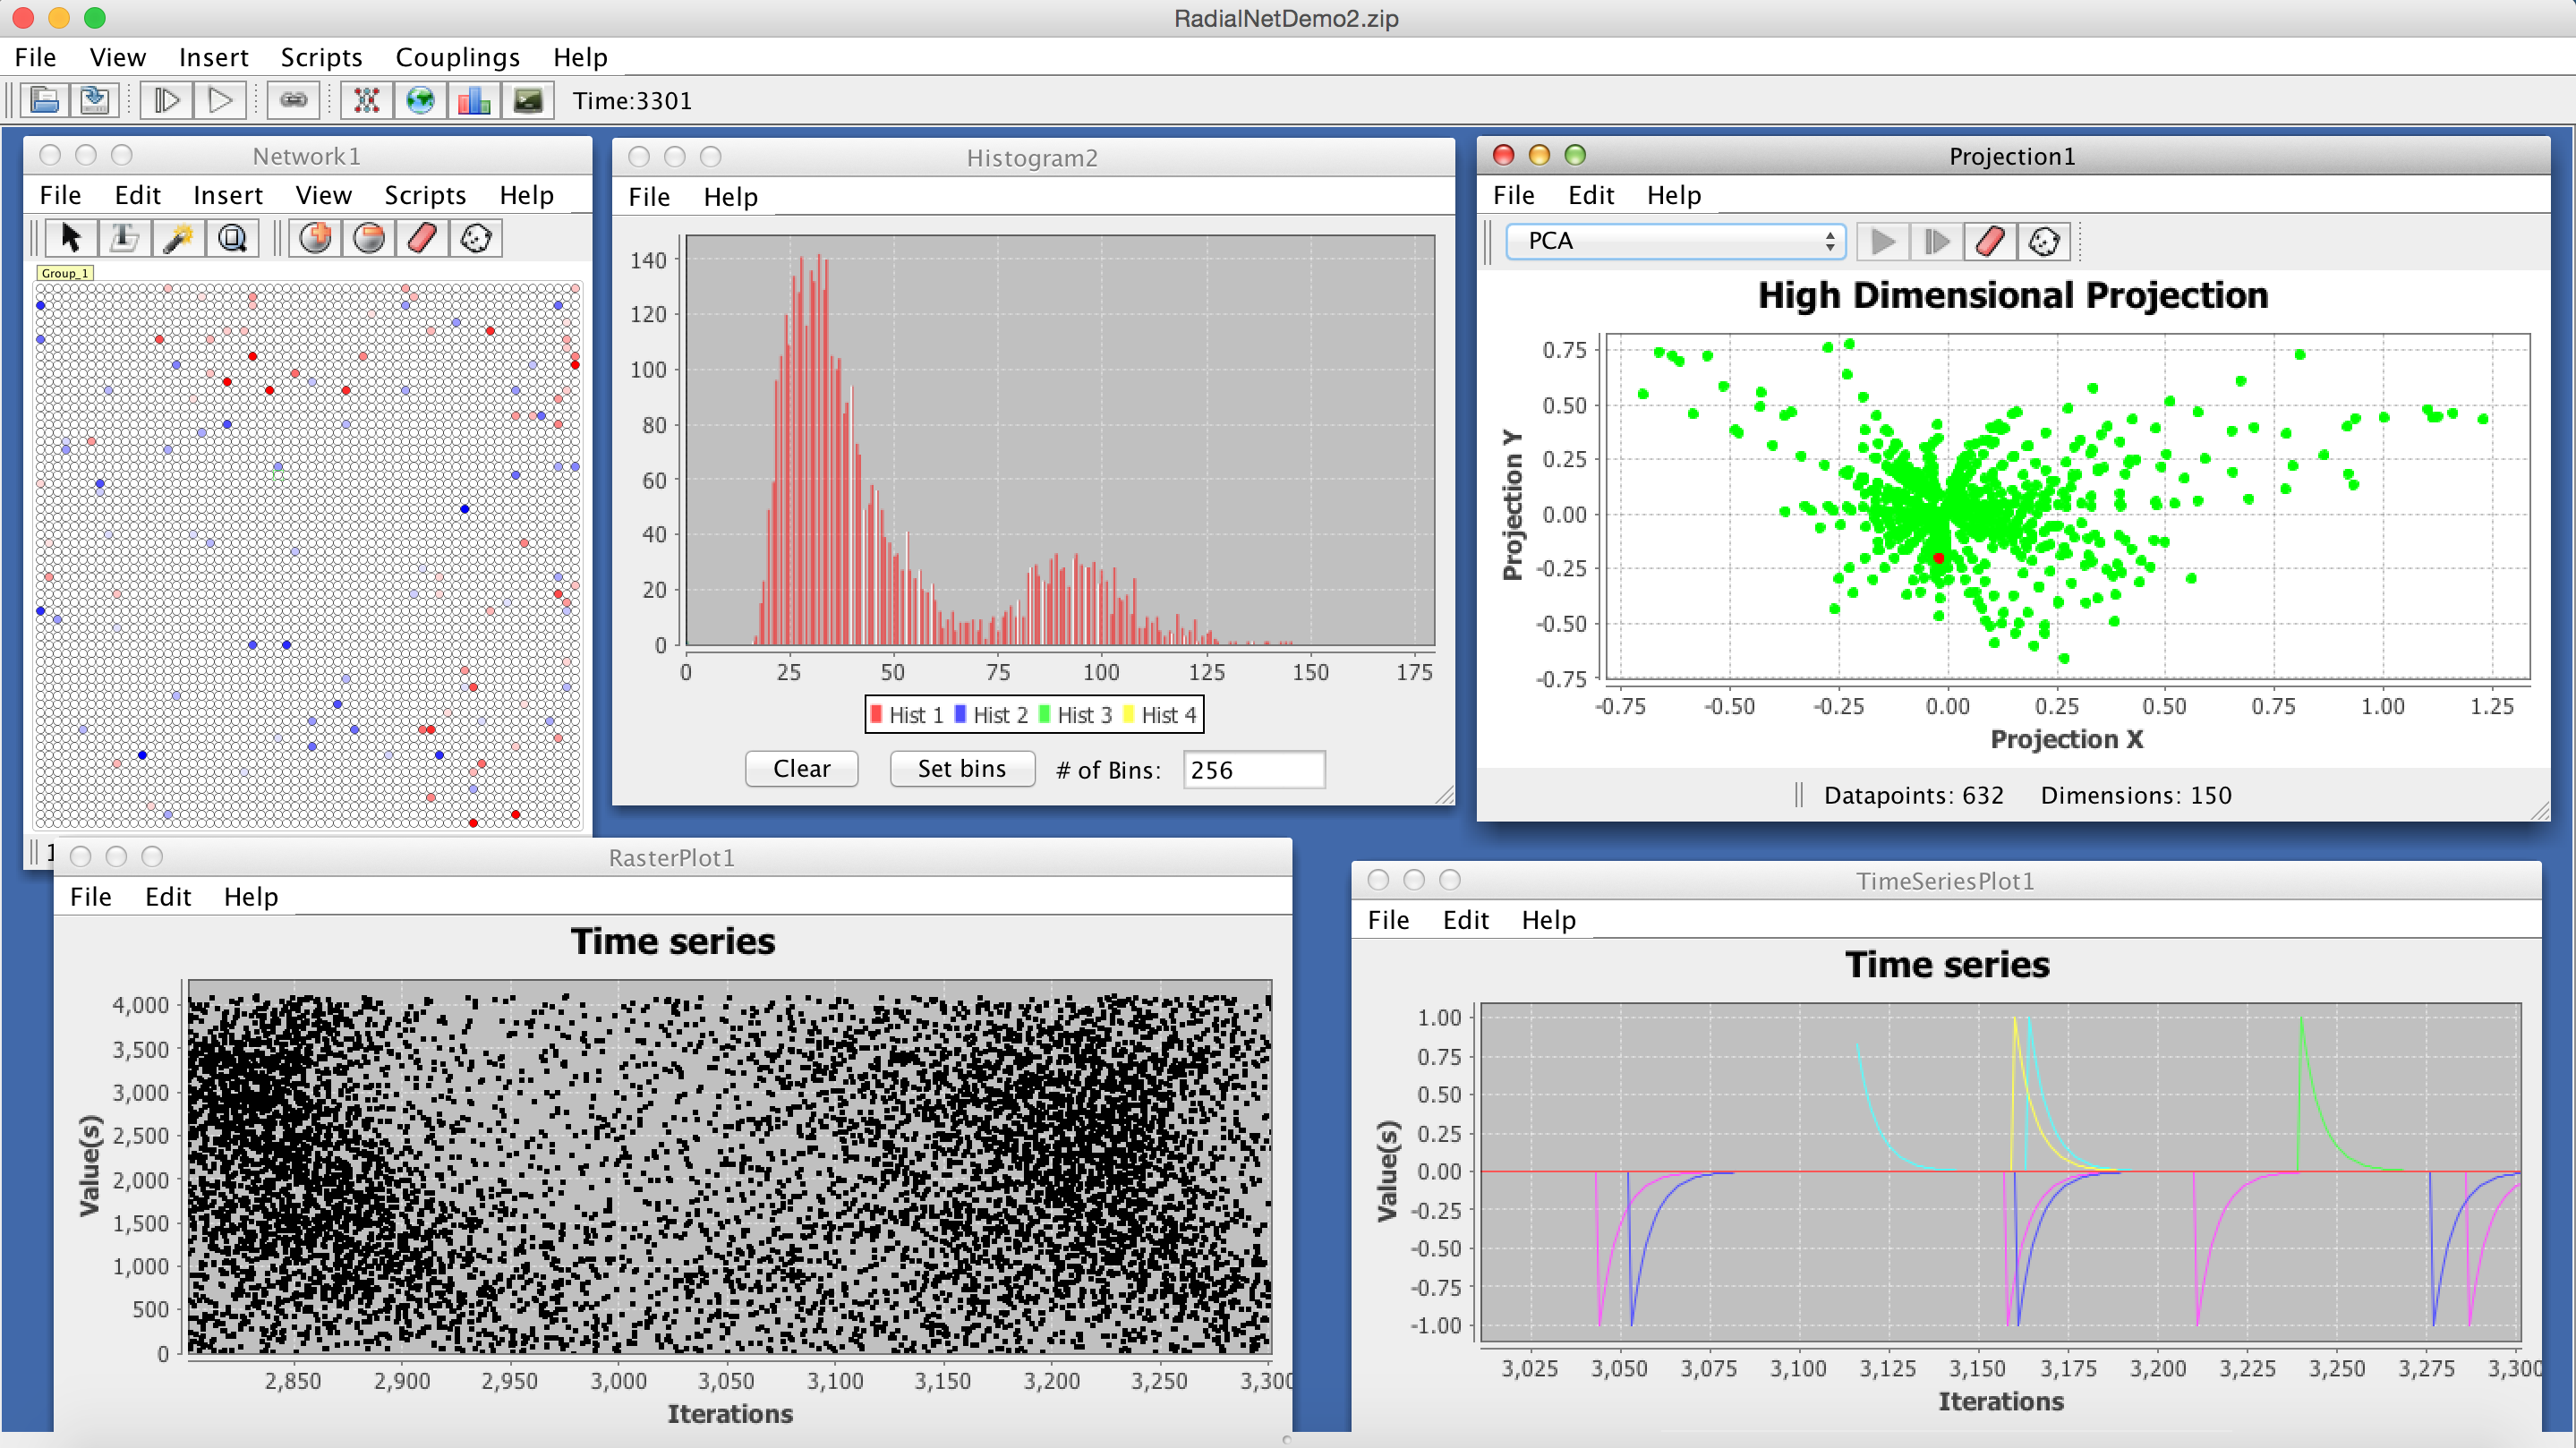This screenshot has width=2576, height=1448.
Task: Click the add neuron plus icon
Action: [x=316, y=239]
